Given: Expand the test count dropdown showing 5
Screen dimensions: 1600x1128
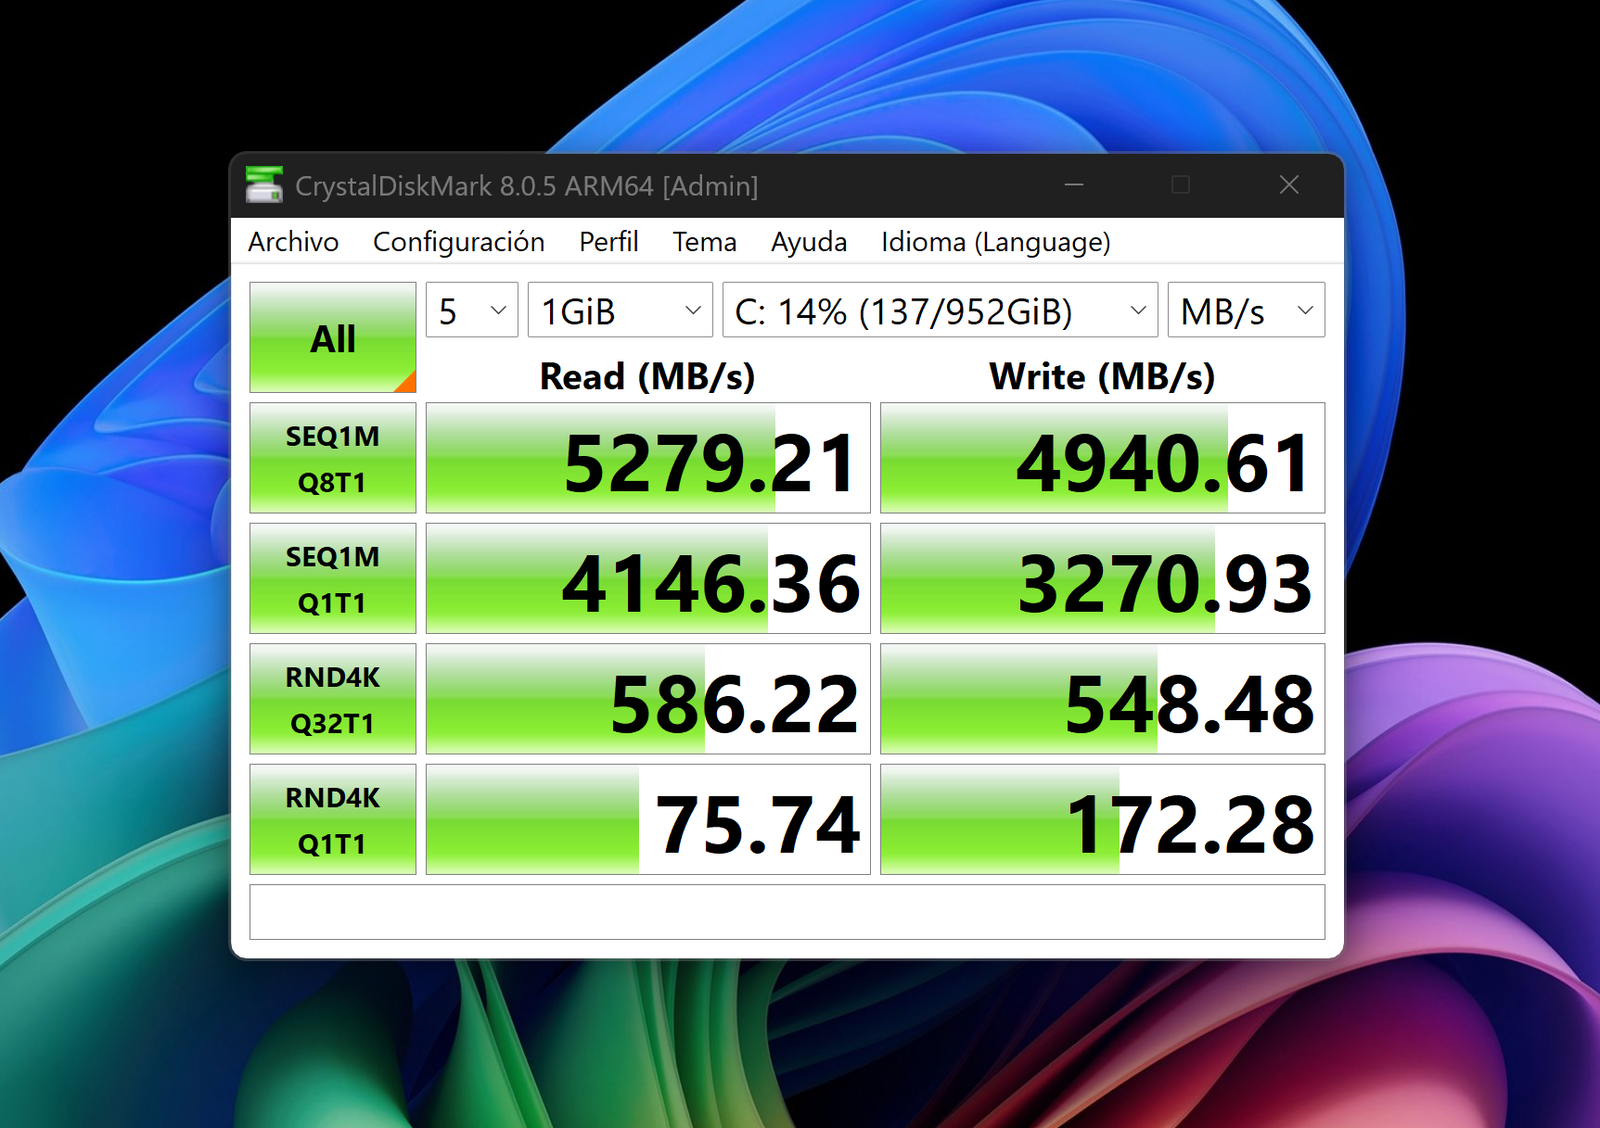Looking at the screenshot, I should 472,310.
